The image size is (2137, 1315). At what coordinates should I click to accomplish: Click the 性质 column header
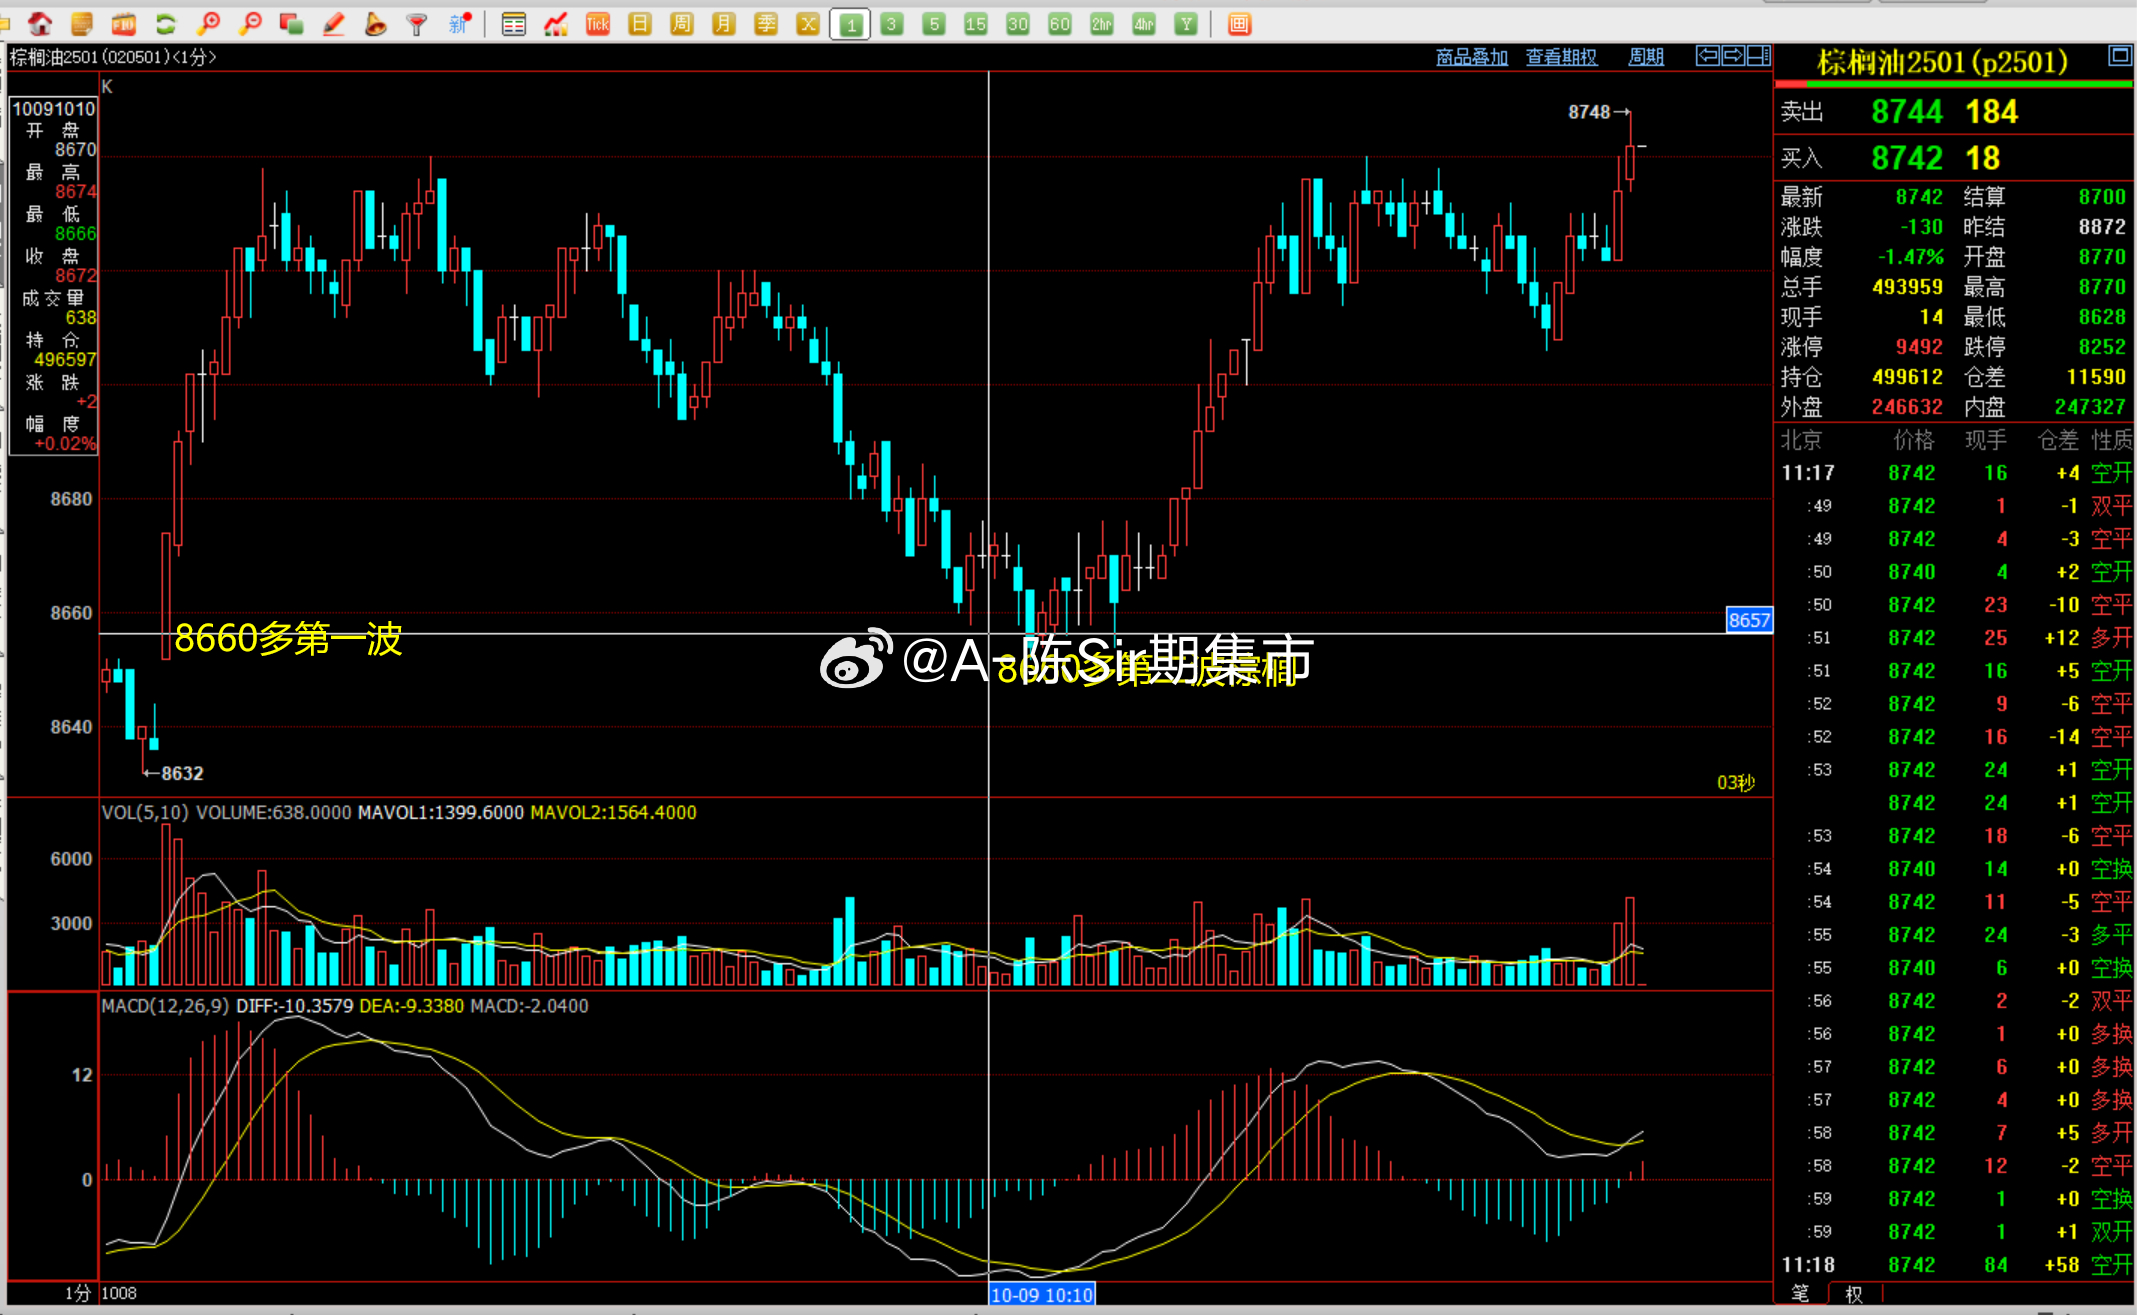[x=2111, y=440]
